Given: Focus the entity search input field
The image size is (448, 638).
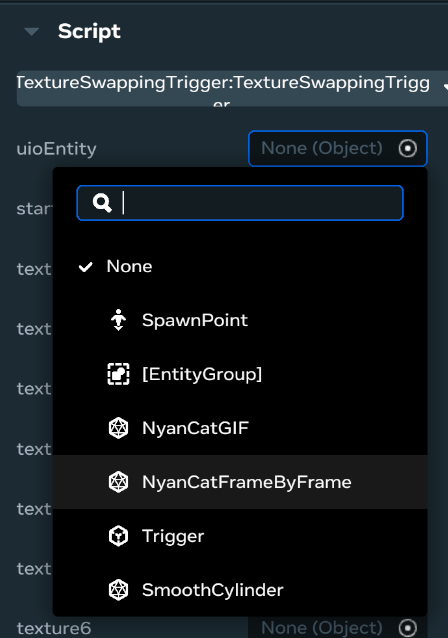Looking at the screenshot, I should pos(240,203).
